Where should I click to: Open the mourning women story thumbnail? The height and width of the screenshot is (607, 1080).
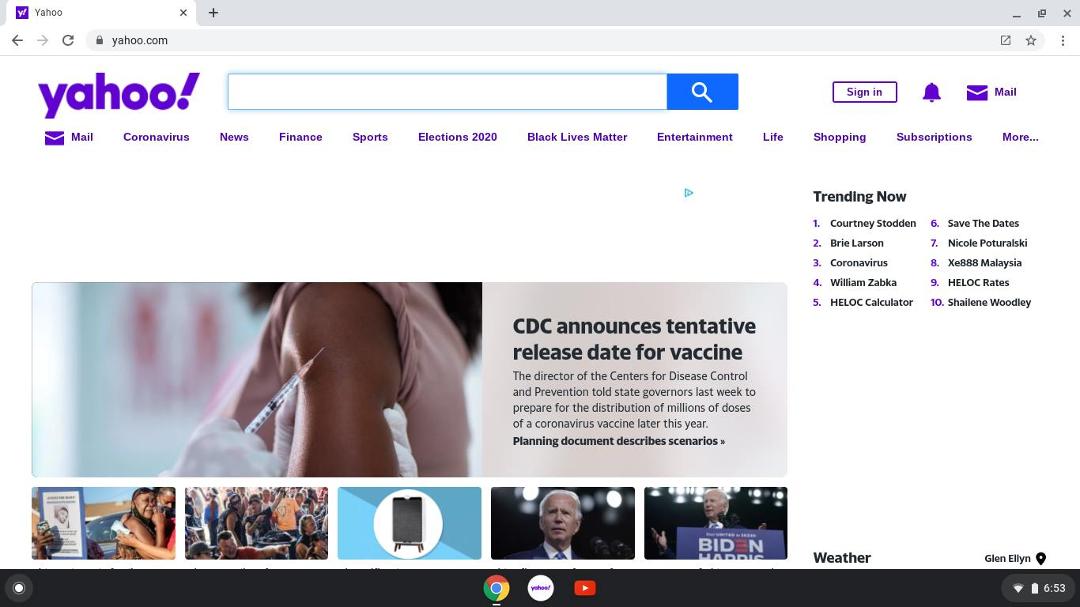(x=103, y=523)
